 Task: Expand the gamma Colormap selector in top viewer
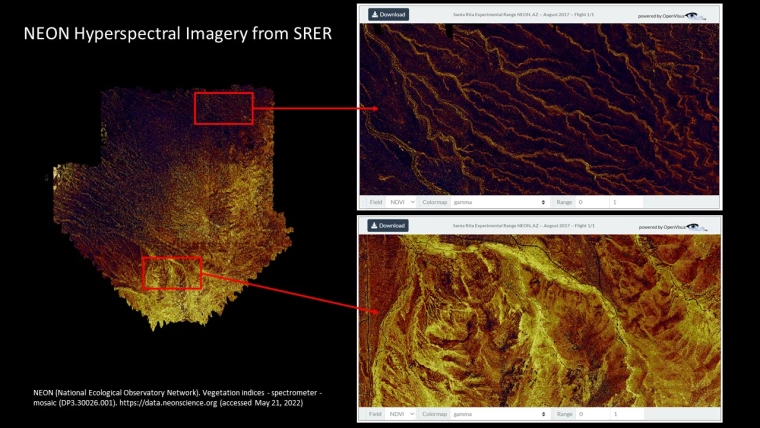[x=499, y=202]
